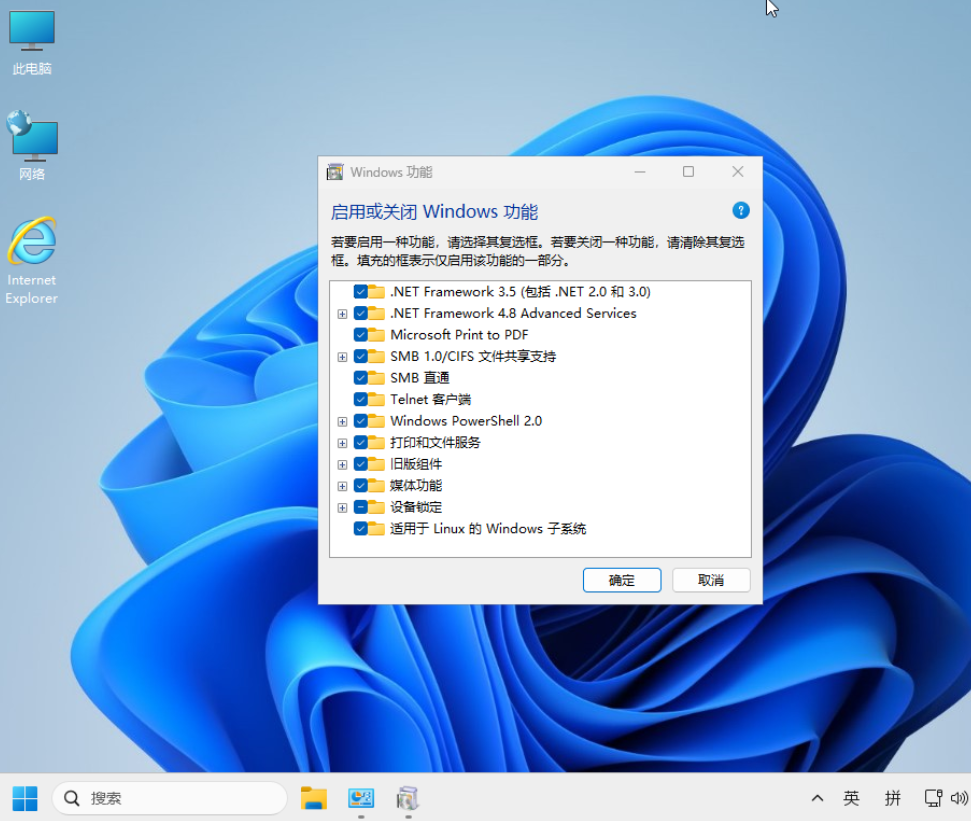
Task: Toggle the 设备锁定 partial checkbox
Action: (x=360, y=507)
